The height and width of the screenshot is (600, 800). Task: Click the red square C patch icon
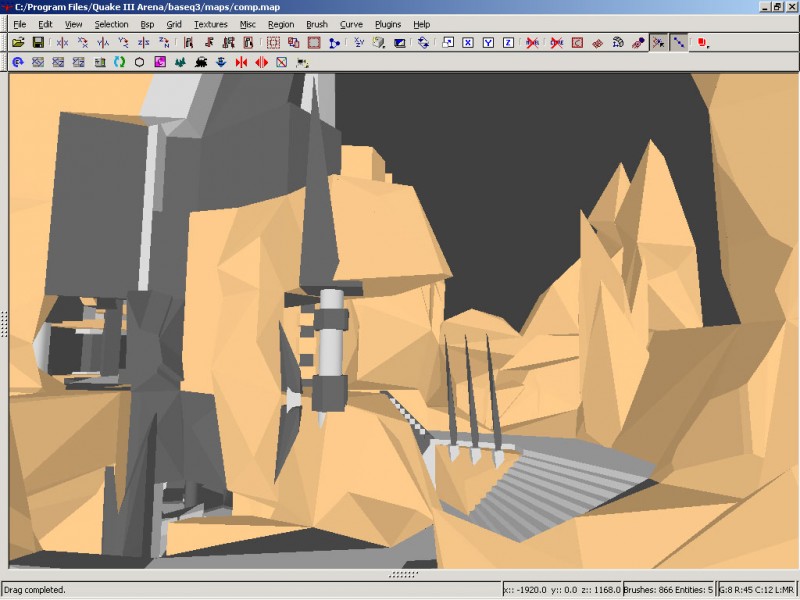(577, 42)
